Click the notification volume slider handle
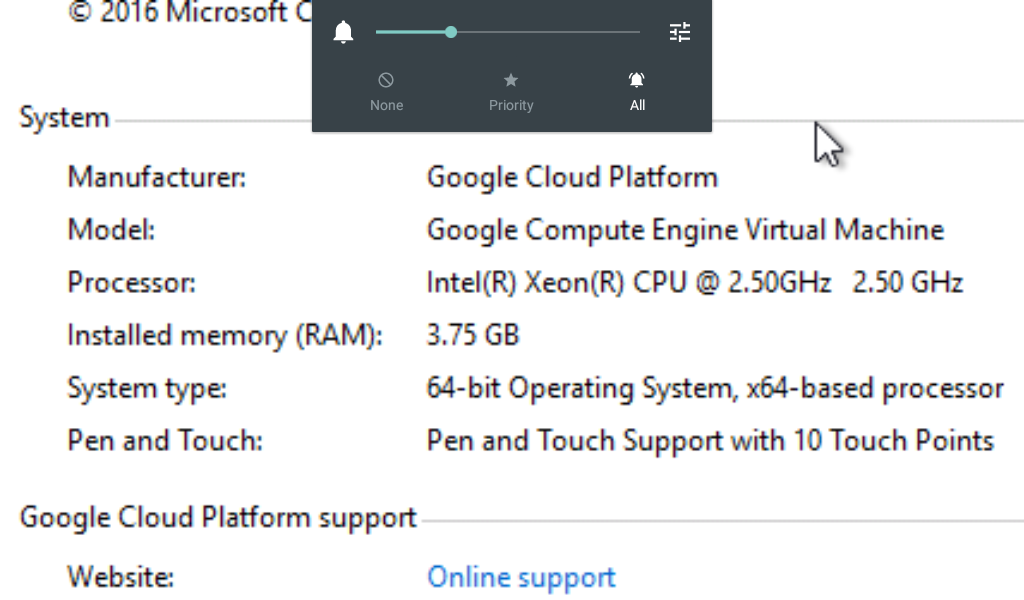Image resolution: width=1024 pixels, height=600 pixels. click(x=451, y=32)
